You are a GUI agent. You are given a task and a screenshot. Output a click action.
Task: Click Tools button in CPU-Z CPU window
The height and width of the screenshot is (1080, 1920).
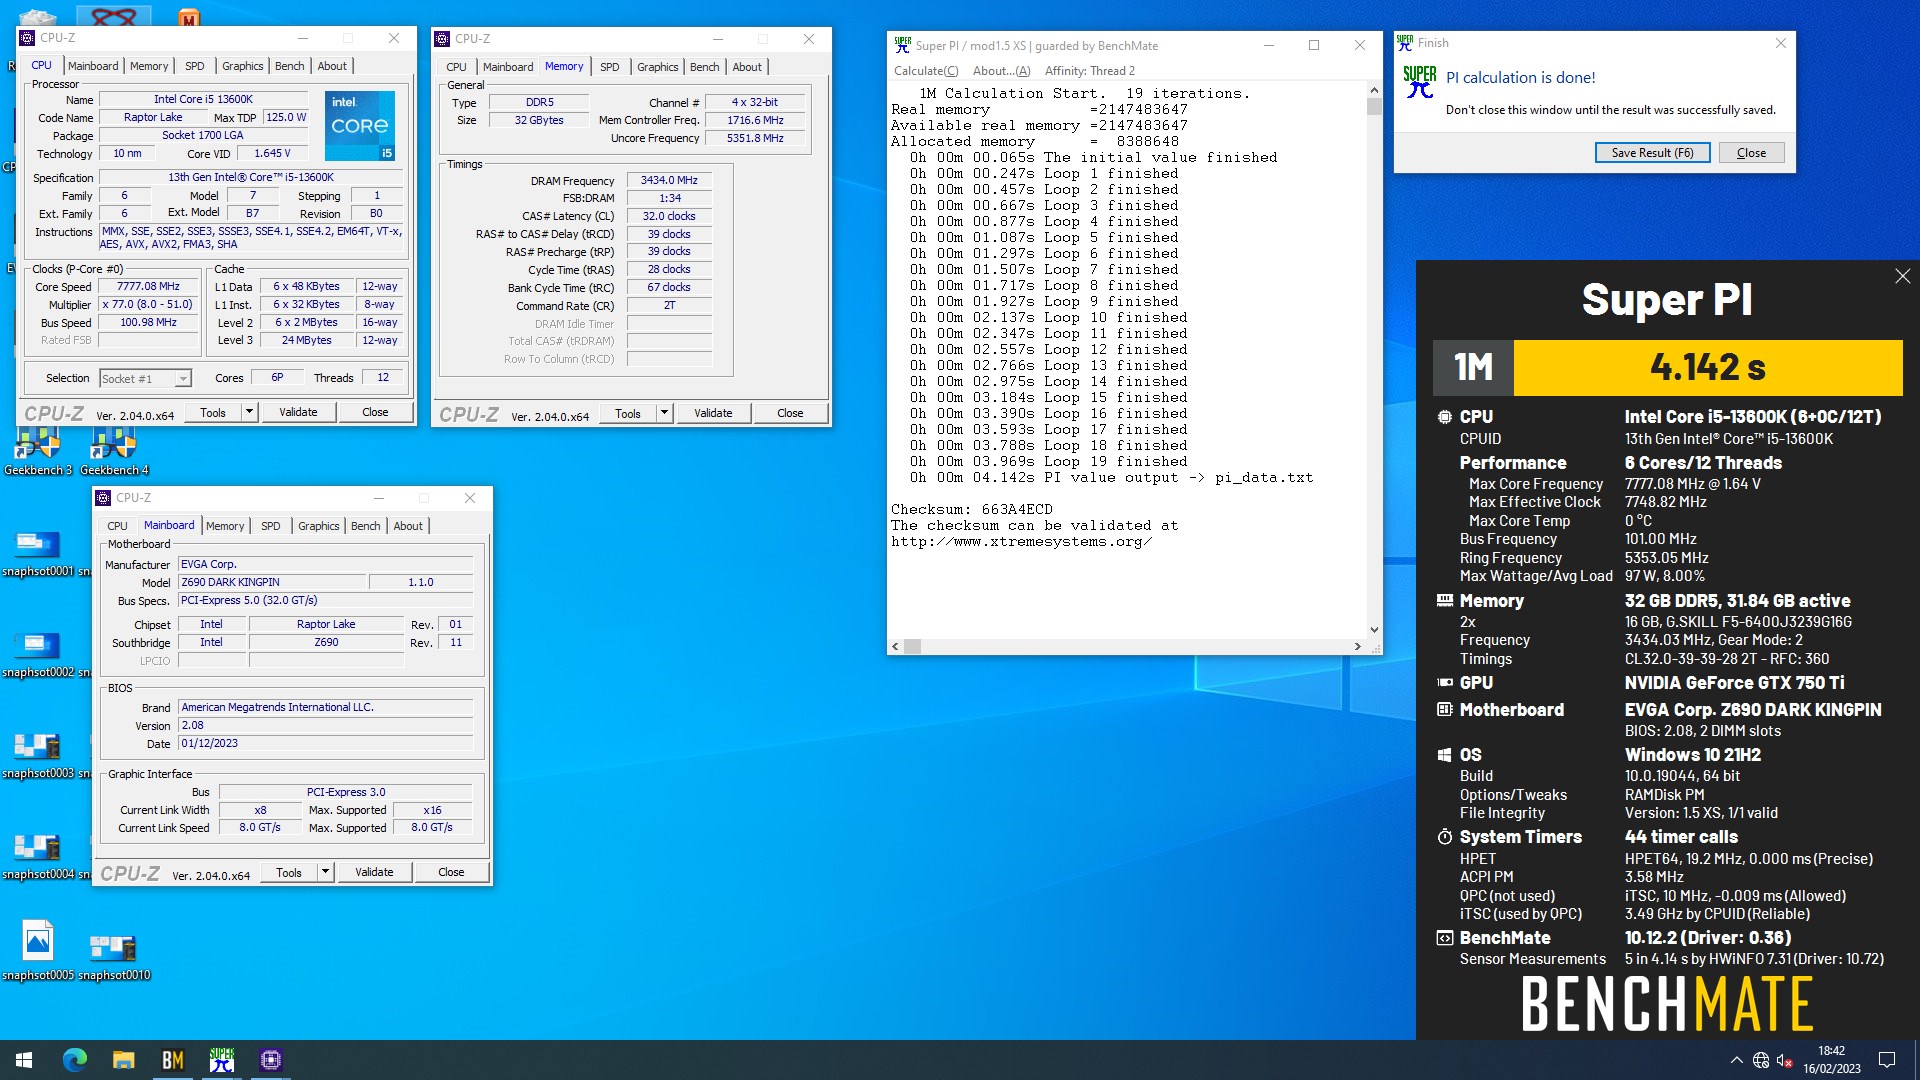(x=213, y=412)
